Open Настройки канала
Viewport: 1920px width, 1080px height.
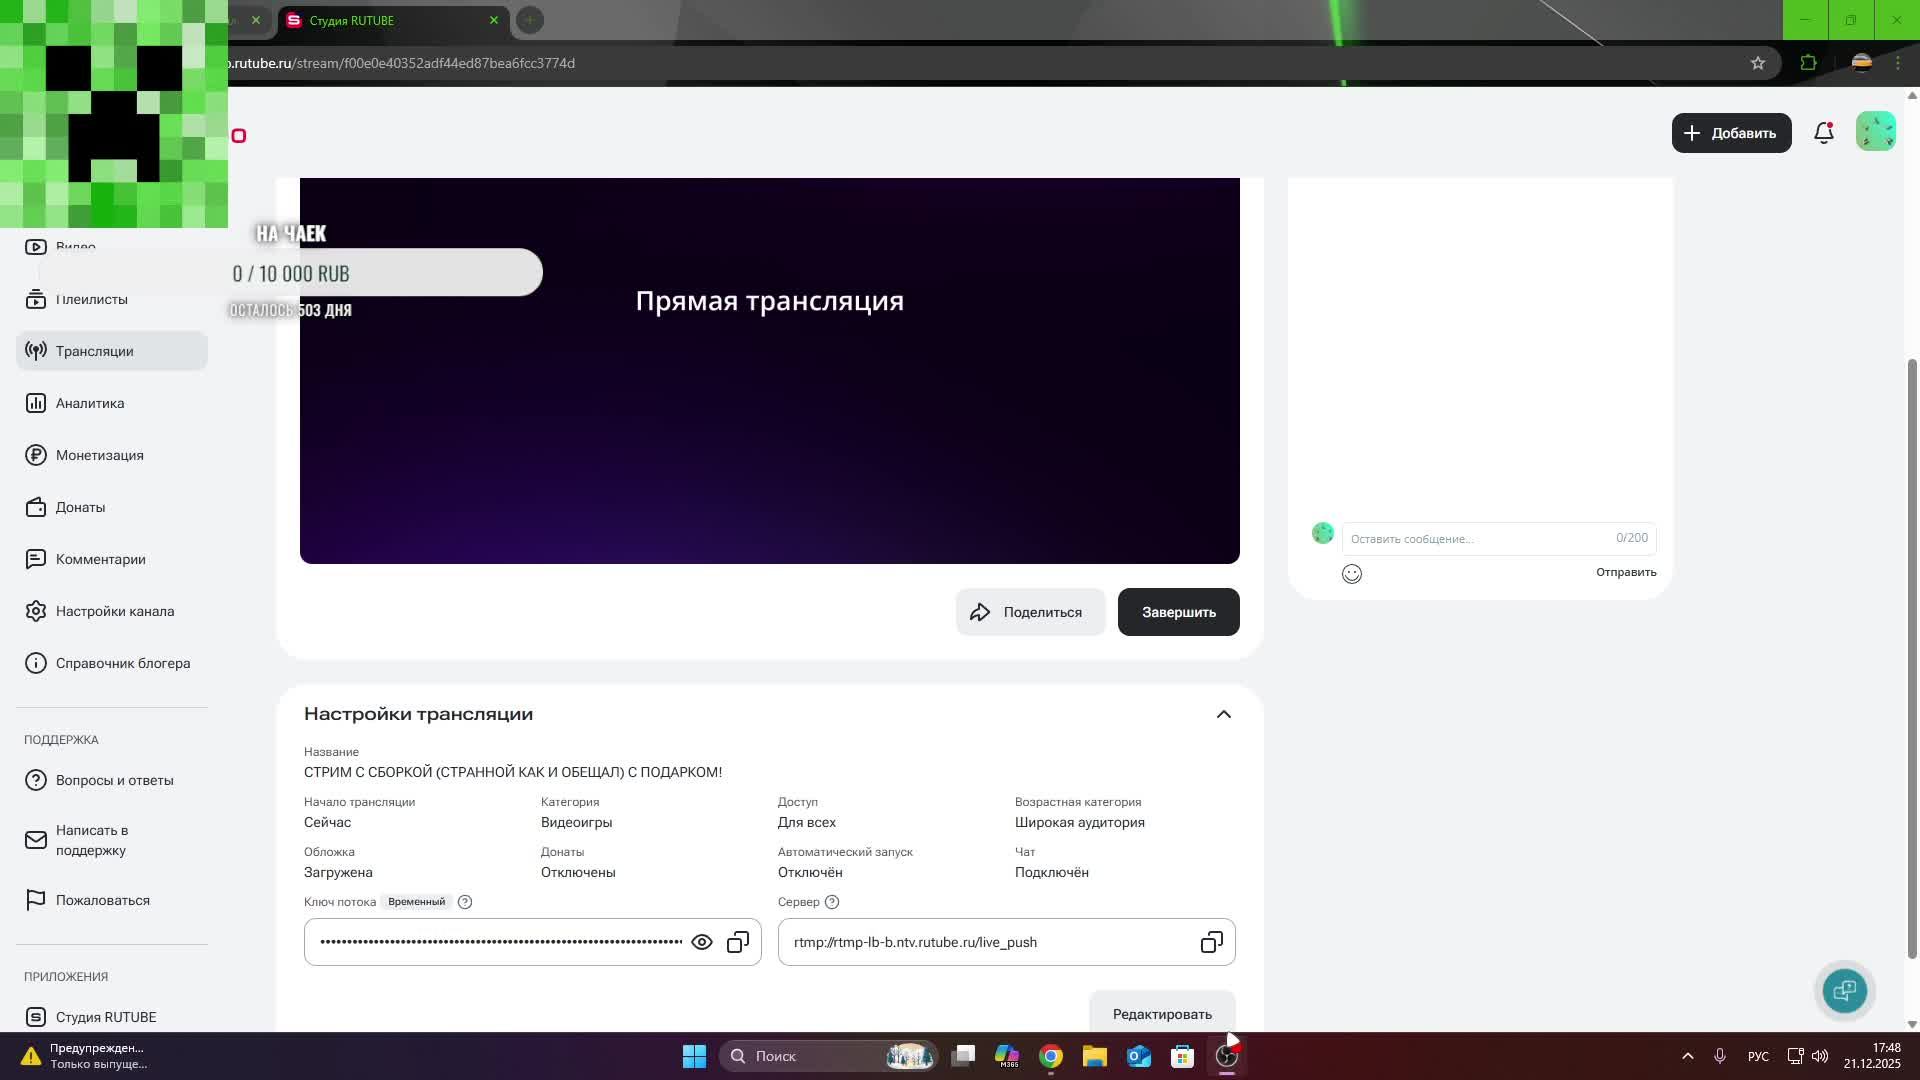coord(115,611)
